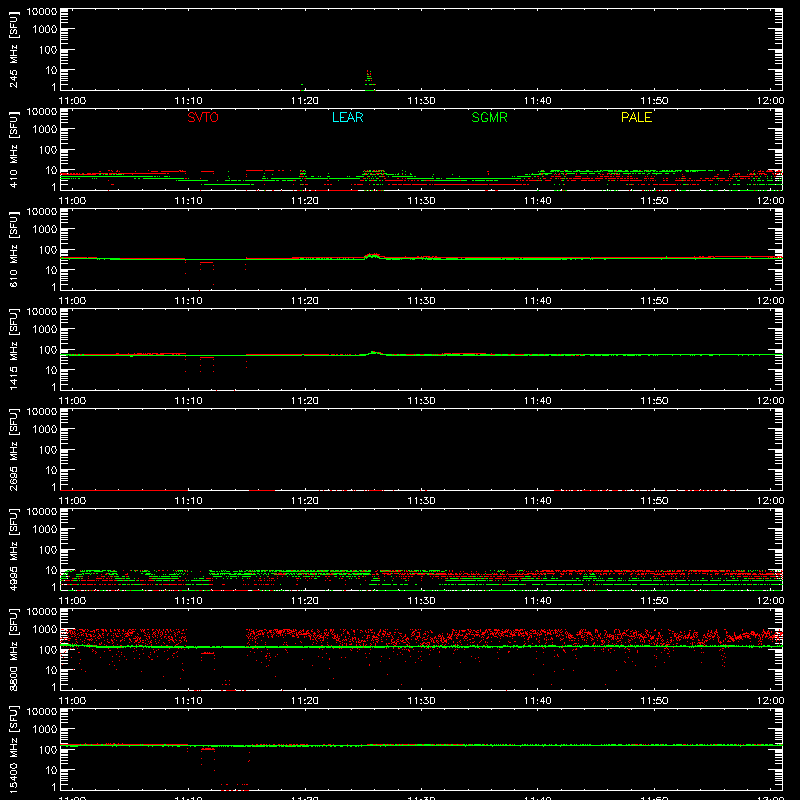The width and height of the screenshot is (800, 800).
Task: Click the yellow PALE station label
Action: (x=636, y=117)
